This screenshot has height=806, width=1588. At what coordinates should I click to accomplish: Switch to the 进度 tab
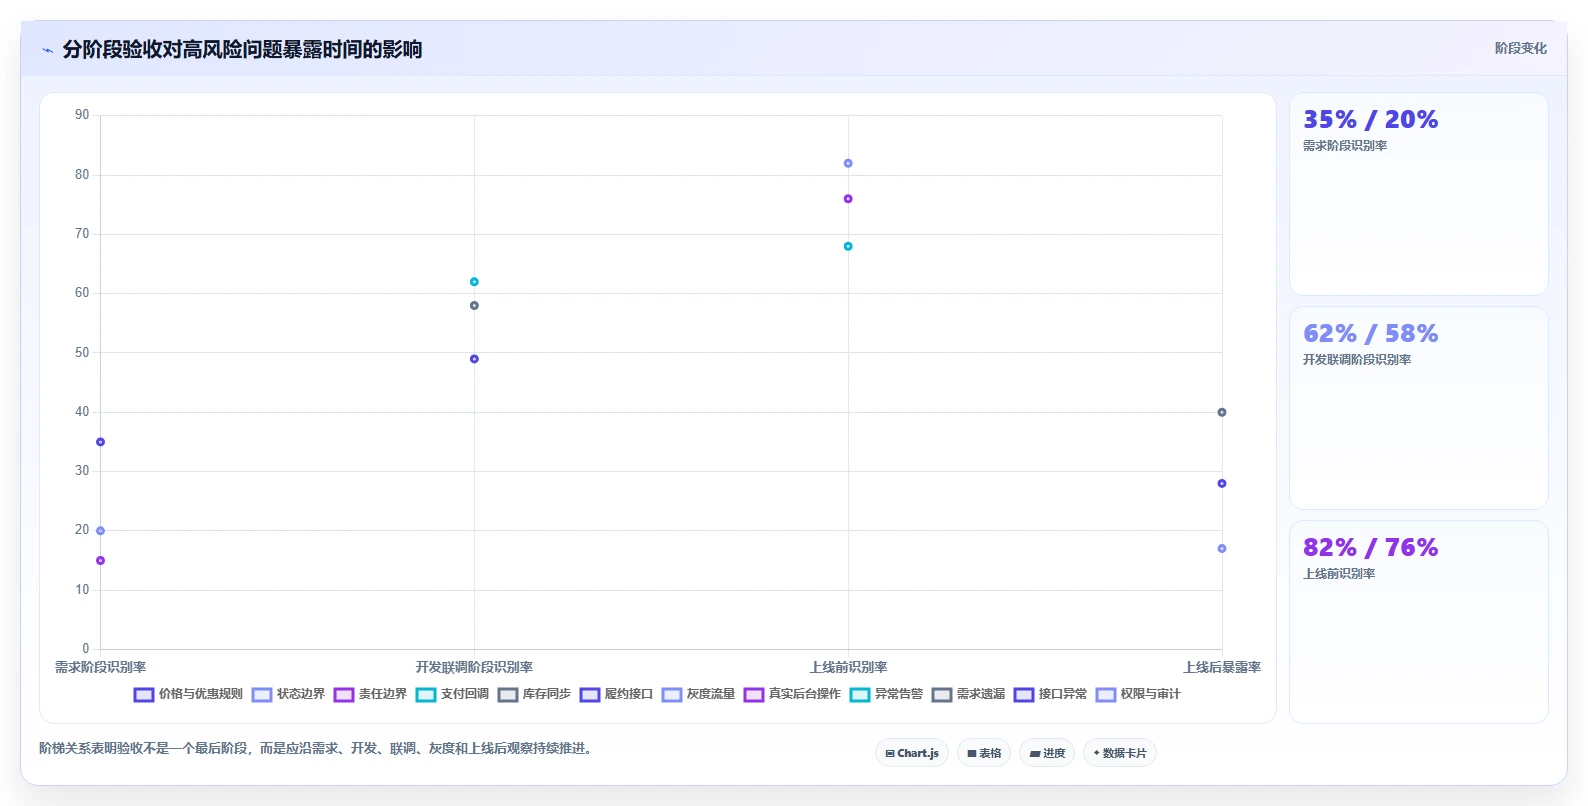coord(1047,753)
